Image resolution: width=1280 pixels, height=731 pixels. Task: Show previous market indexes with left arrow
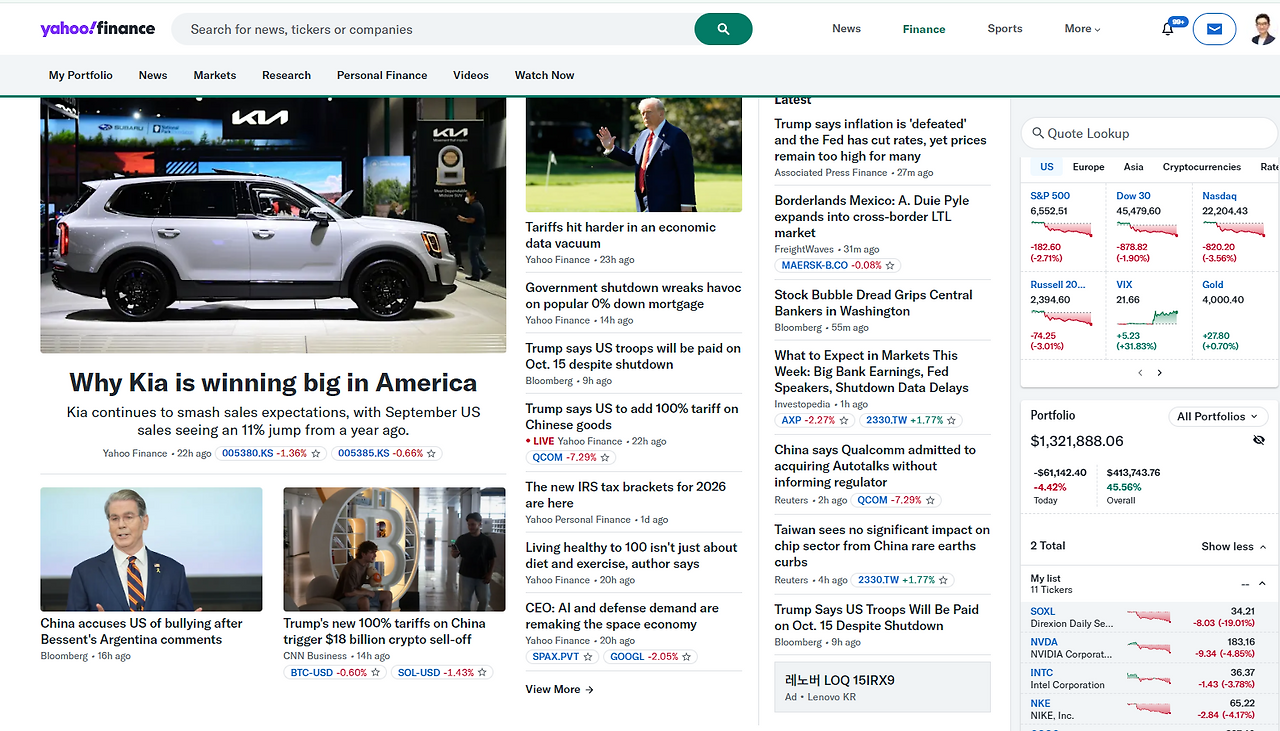pyautogui.click(x=1140, y=373)
